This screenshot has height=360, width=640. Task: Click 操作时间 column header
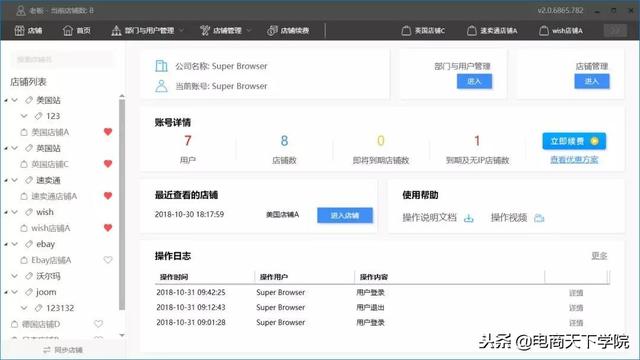pos(174,277)
